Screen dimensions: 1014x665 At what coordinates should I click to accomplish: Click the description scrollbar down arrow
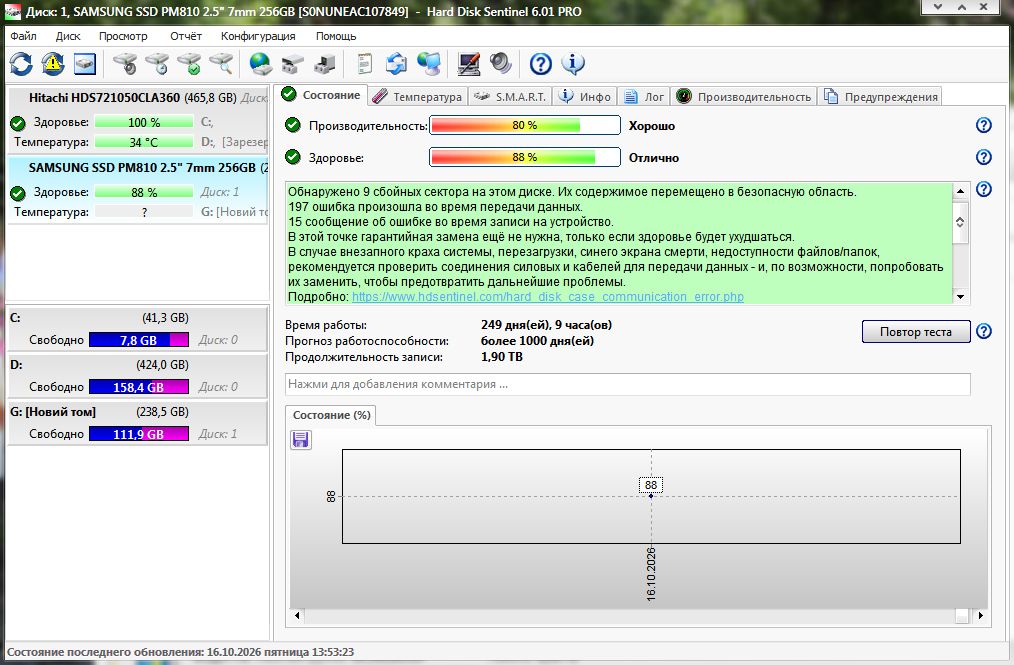click(960, 297)
